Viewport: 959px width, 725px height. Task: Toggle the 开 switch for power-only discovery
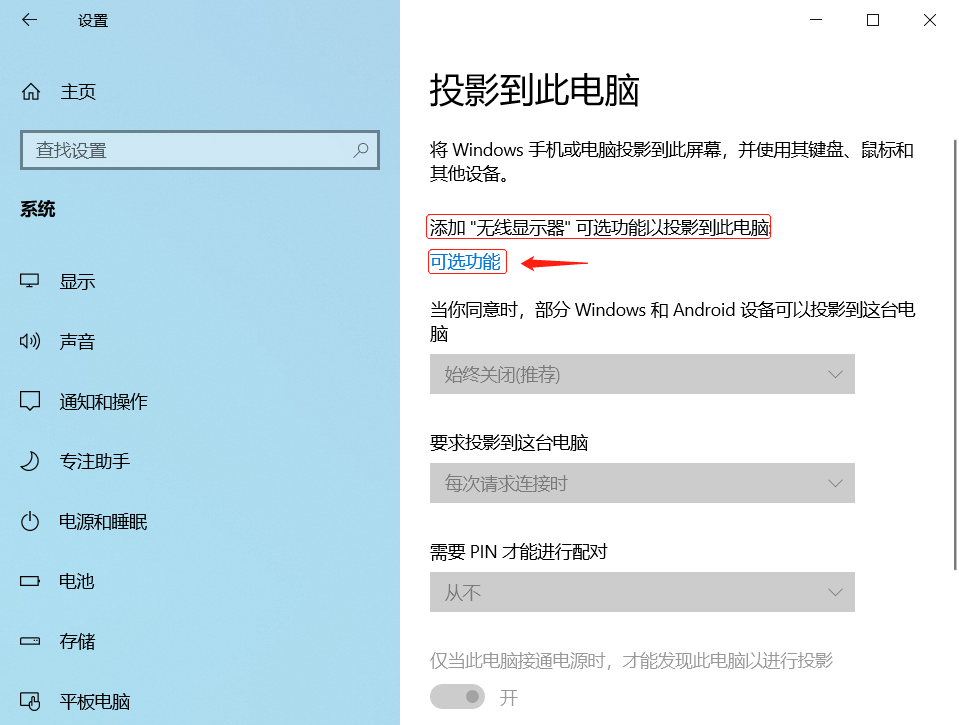[x=457, y=696]
